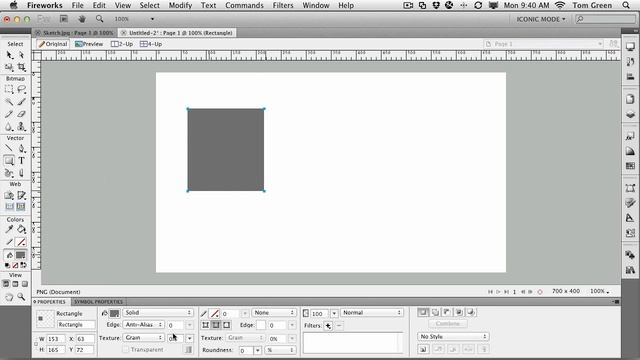
Task: Align stroke to inside of path
Action: tap(205, 325)
